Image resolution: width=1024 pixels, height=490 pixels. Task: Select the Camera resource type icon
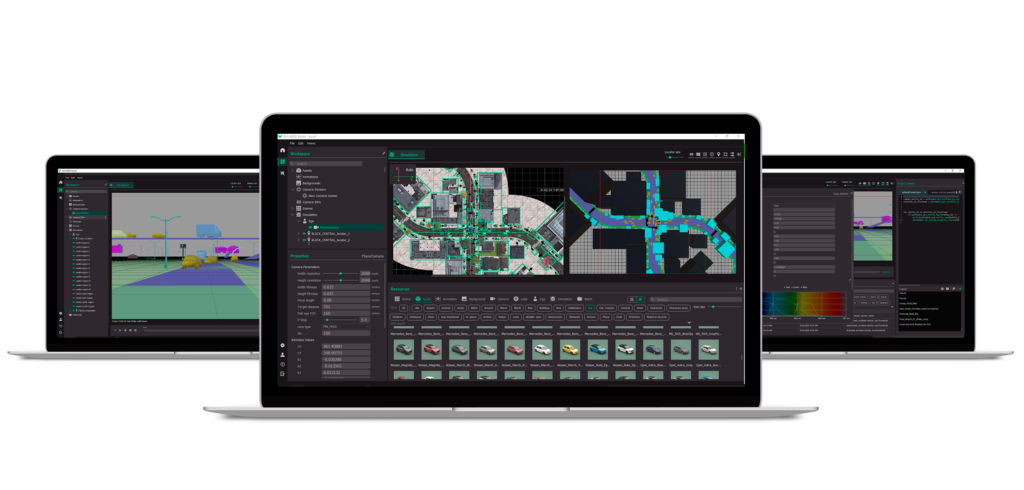(494, 299)
